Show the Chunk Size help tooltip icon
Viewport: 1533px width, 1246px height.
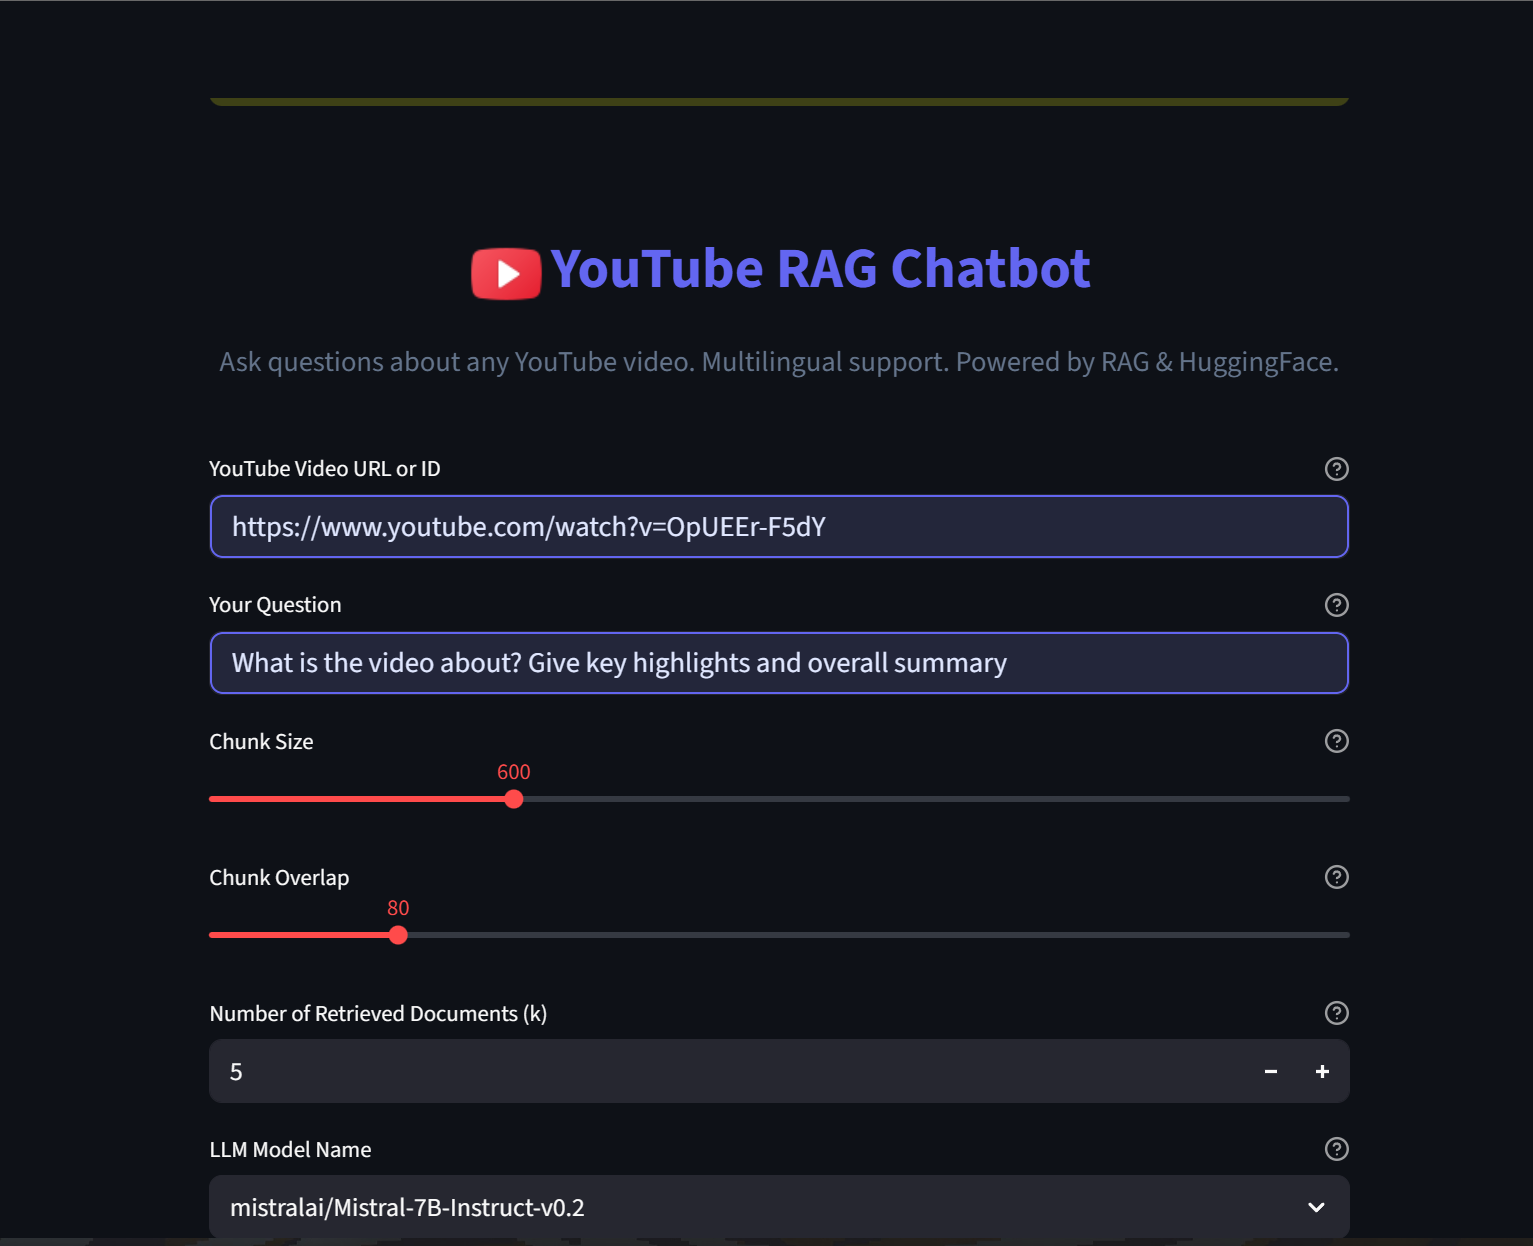[x=1336, y=741]
